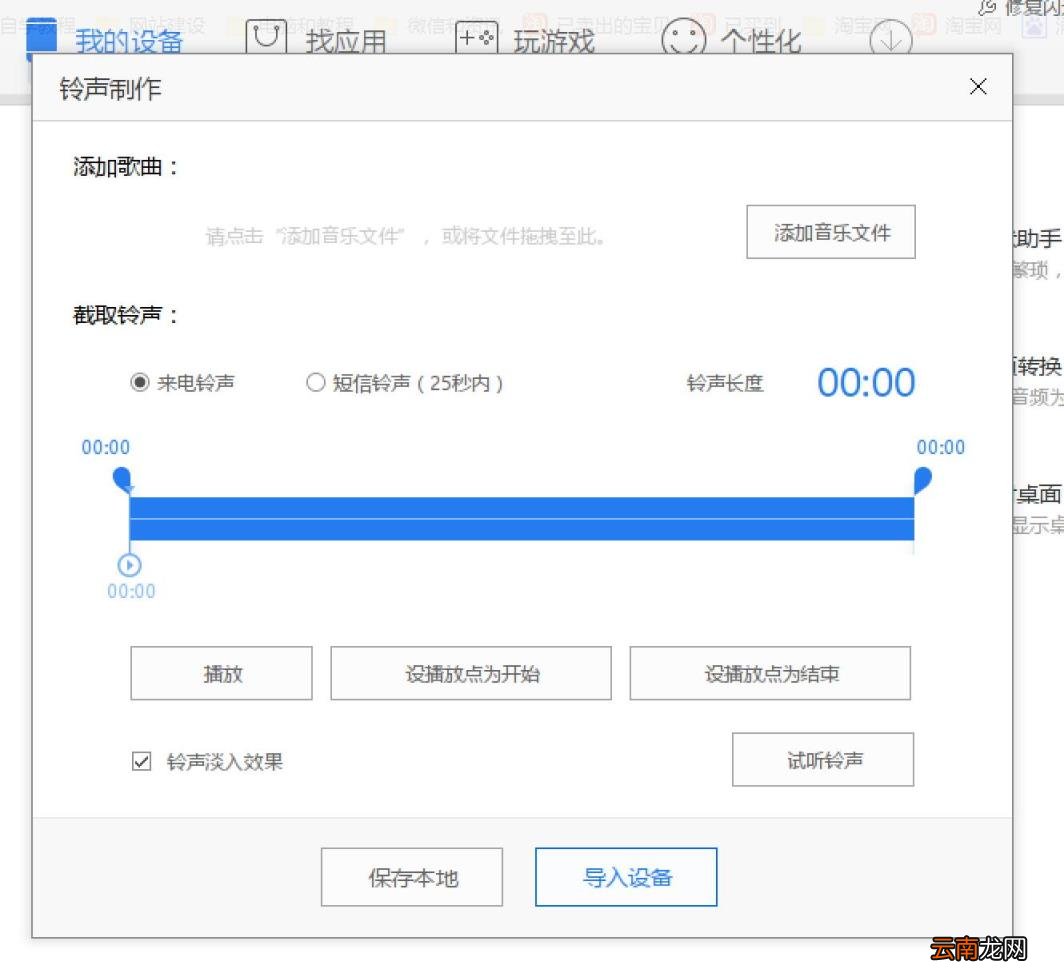Click the 导入设备 button
1064x977 pixels.
[x=626, y=877]
